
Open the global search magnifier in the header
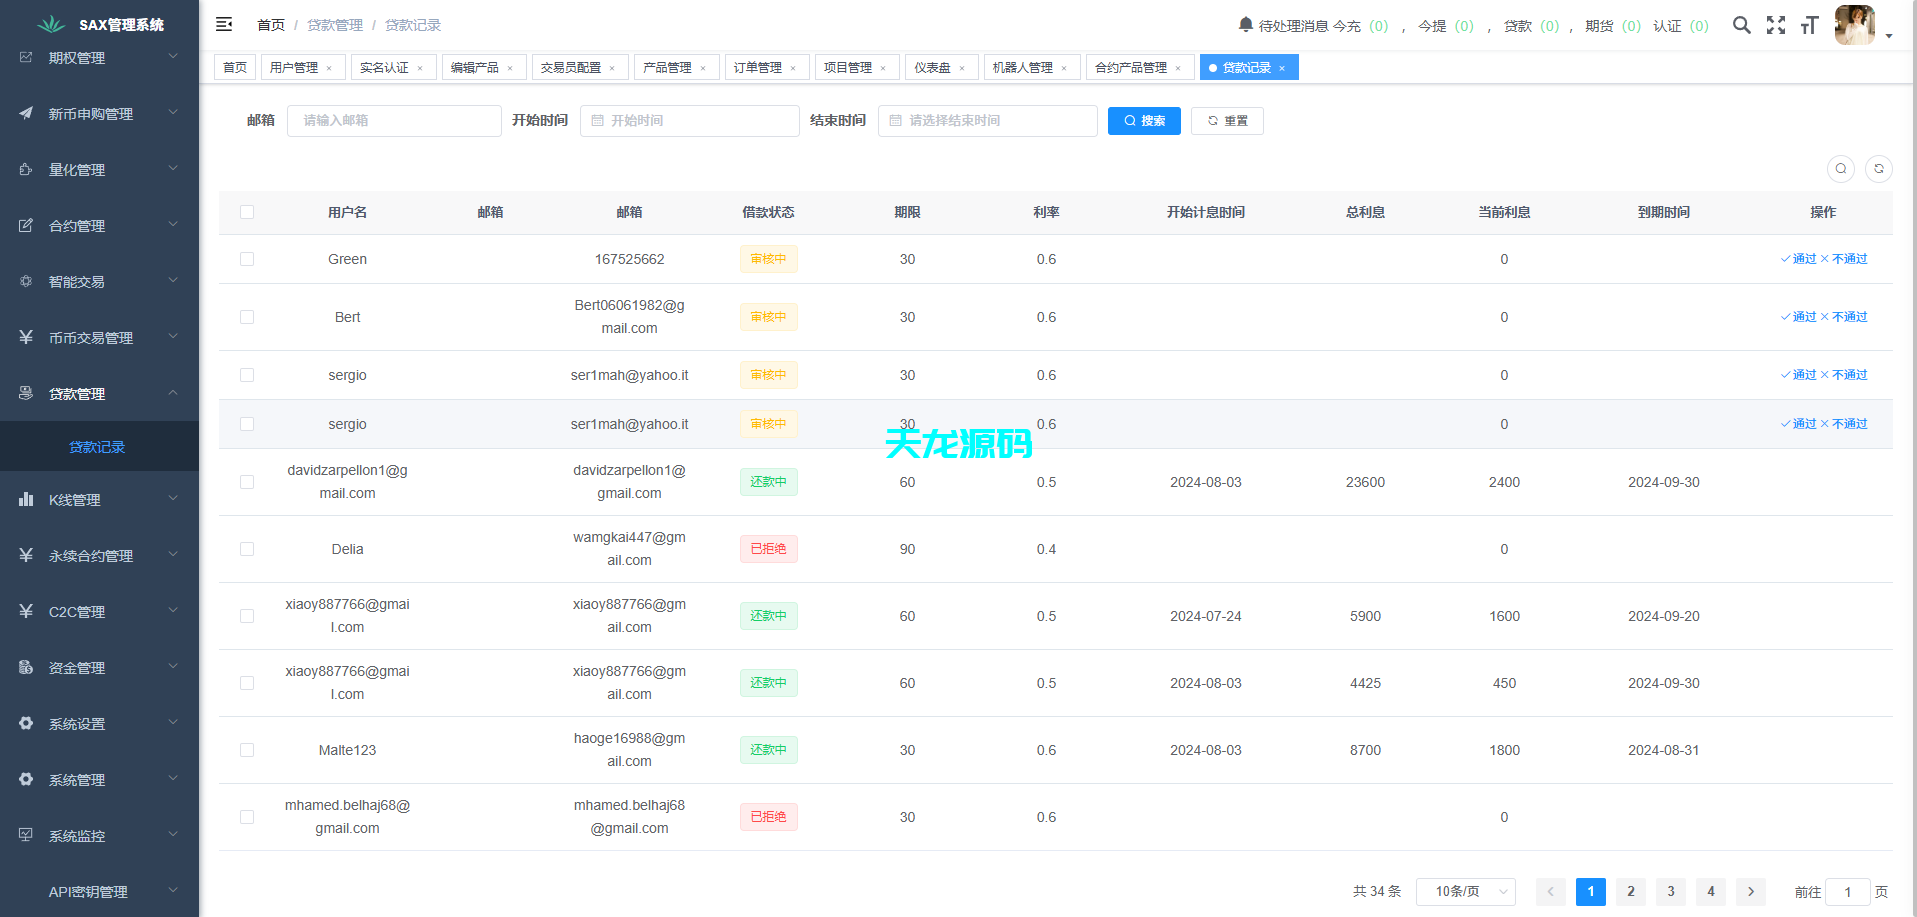[x=1742, y=25]
